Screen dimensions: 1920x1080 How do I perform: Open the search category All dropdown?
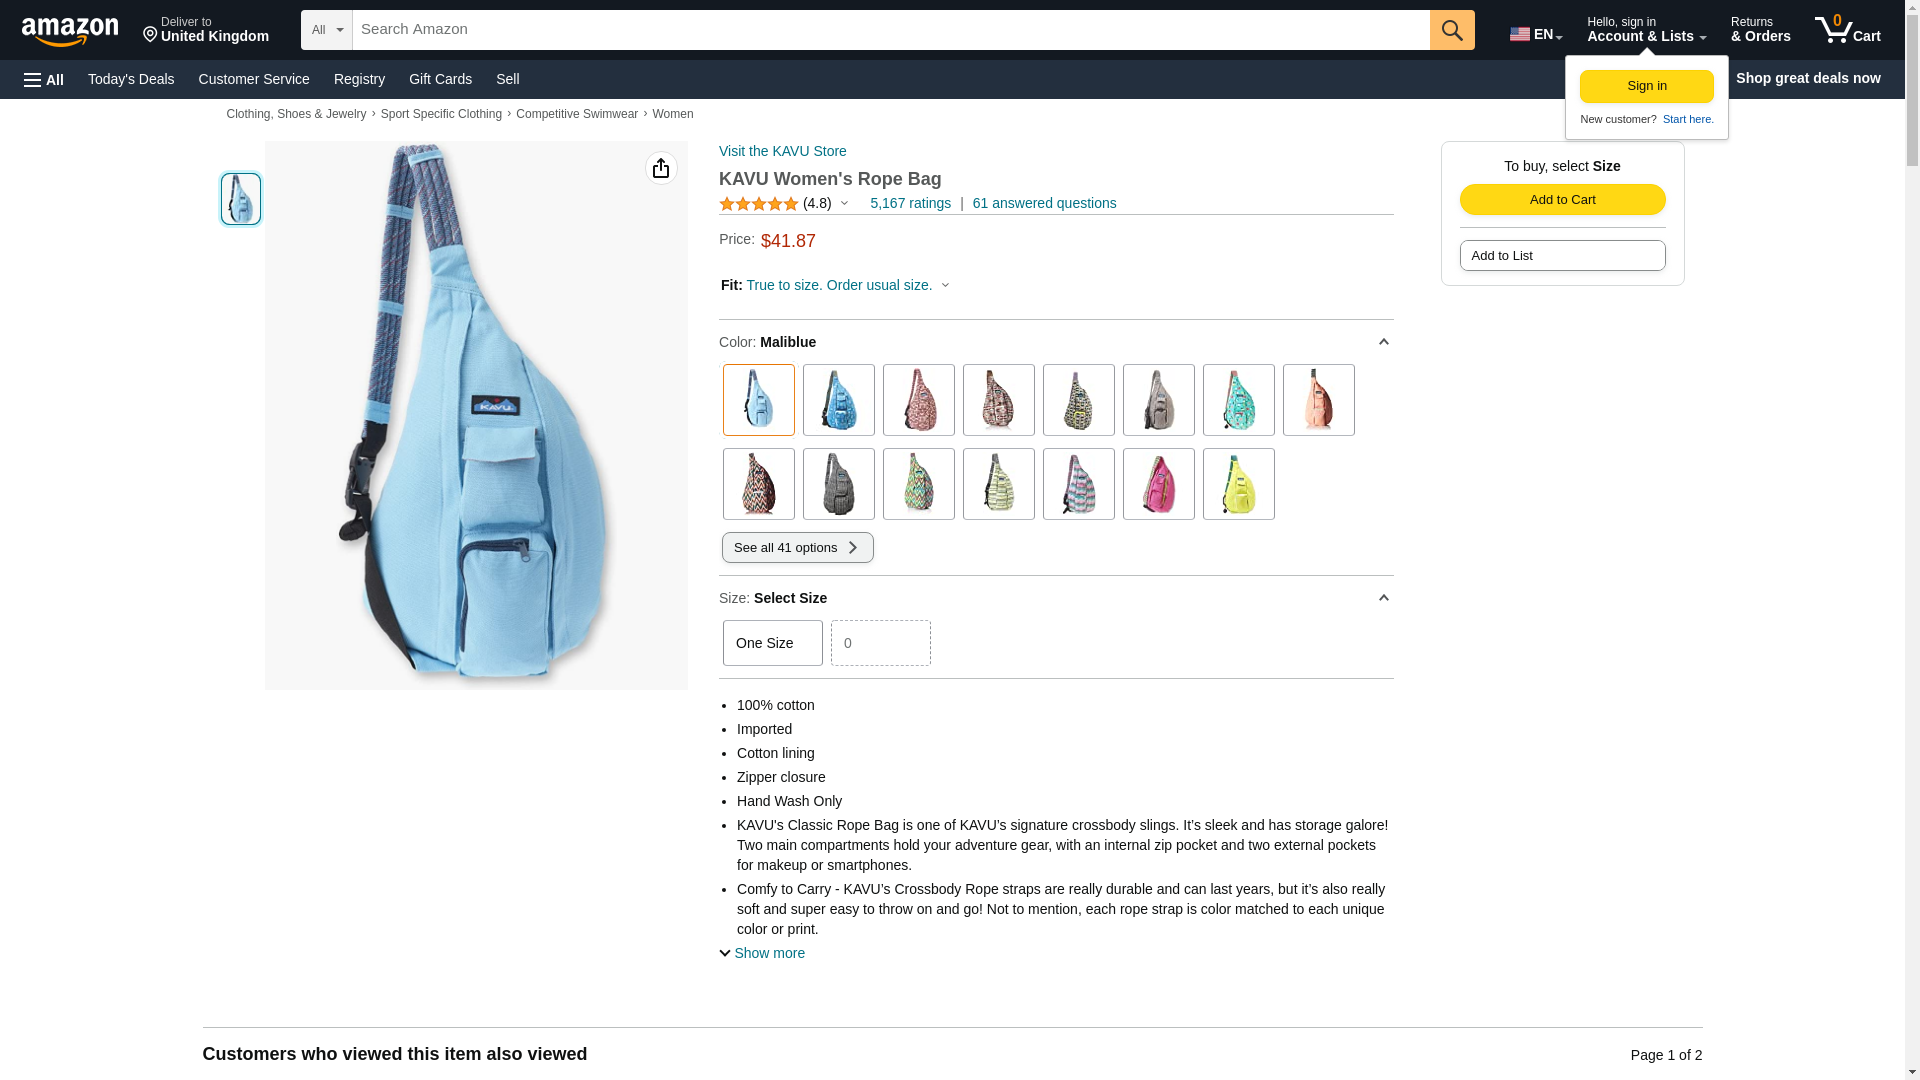click(x=327, y=30)
